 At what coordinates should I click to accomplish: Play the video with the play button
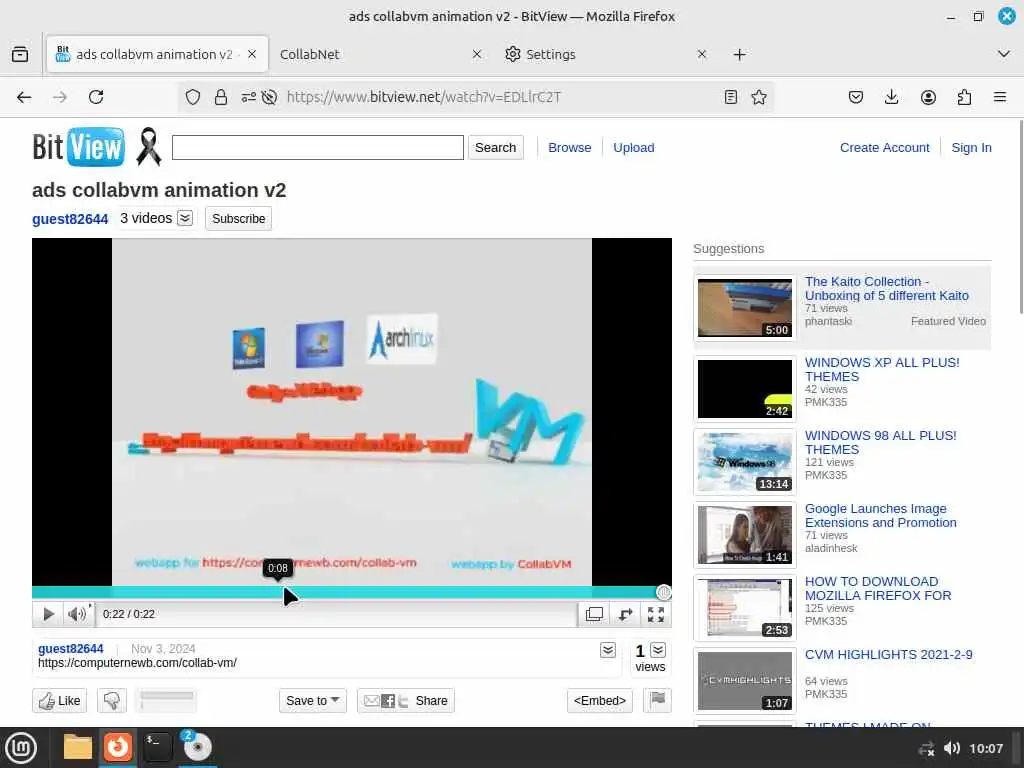pos(48,614)
